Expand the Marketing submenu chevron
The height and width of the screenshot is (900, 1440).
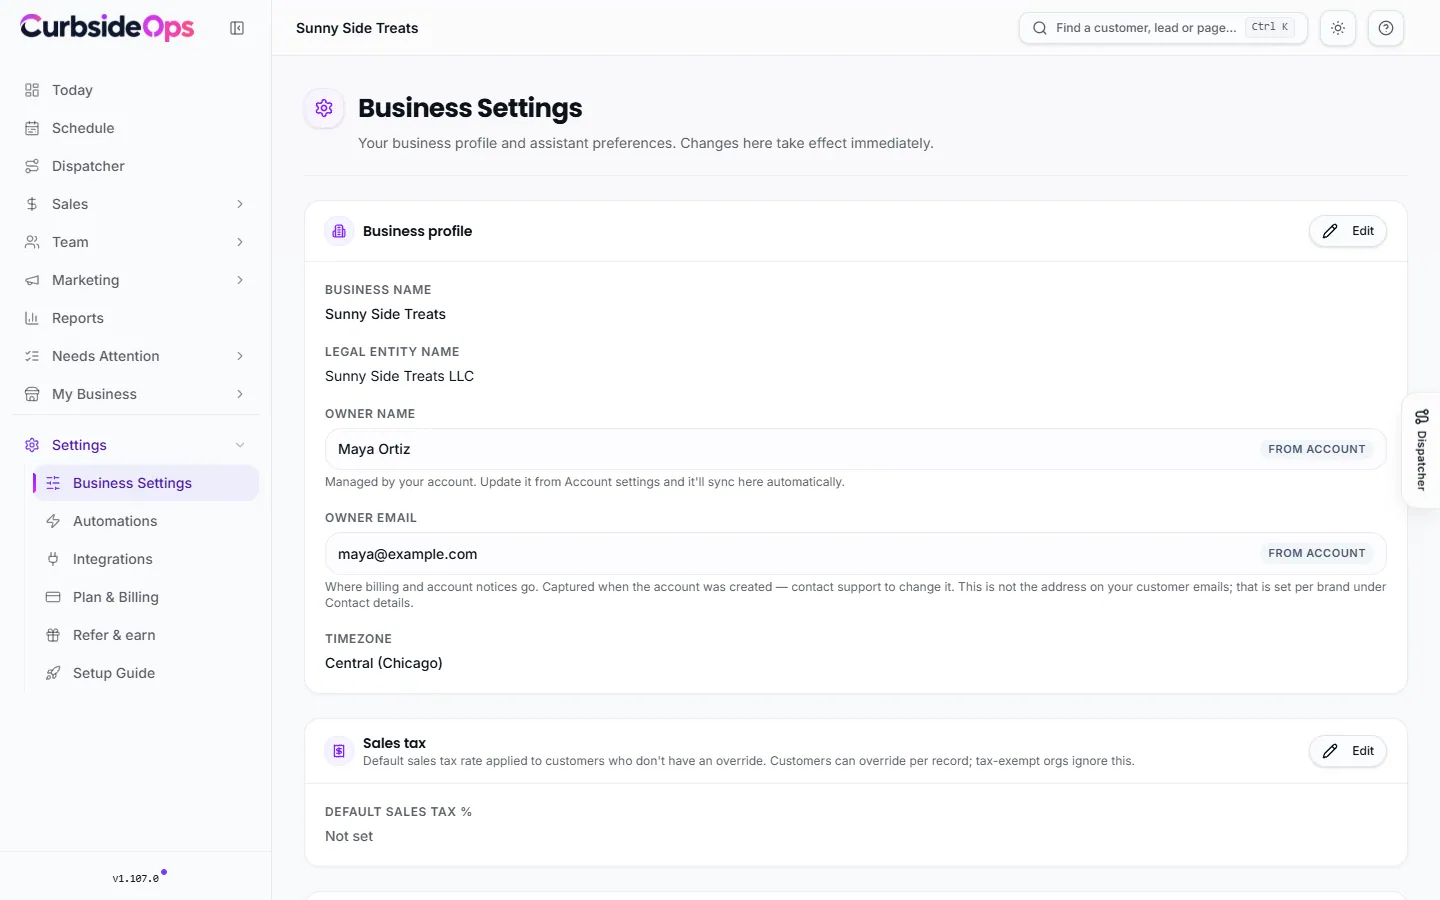click(x=240, y=280)
